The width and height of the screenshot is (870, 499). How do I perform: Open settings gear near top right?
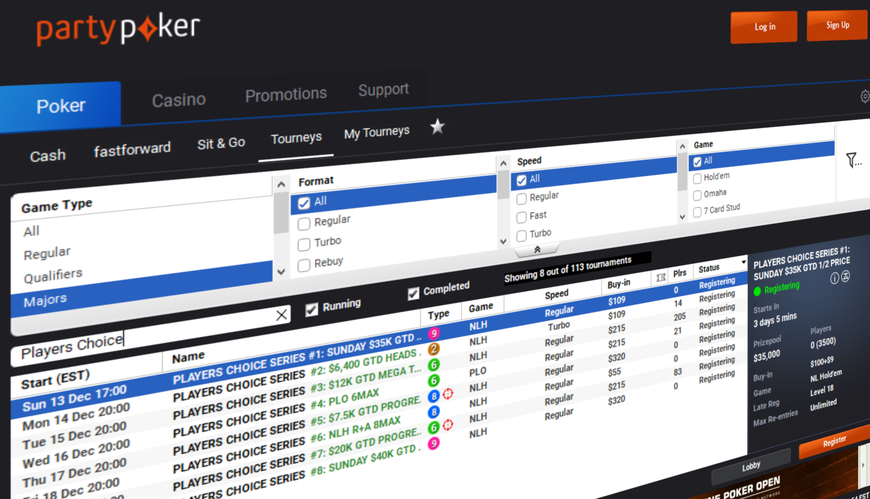[865, 97]
